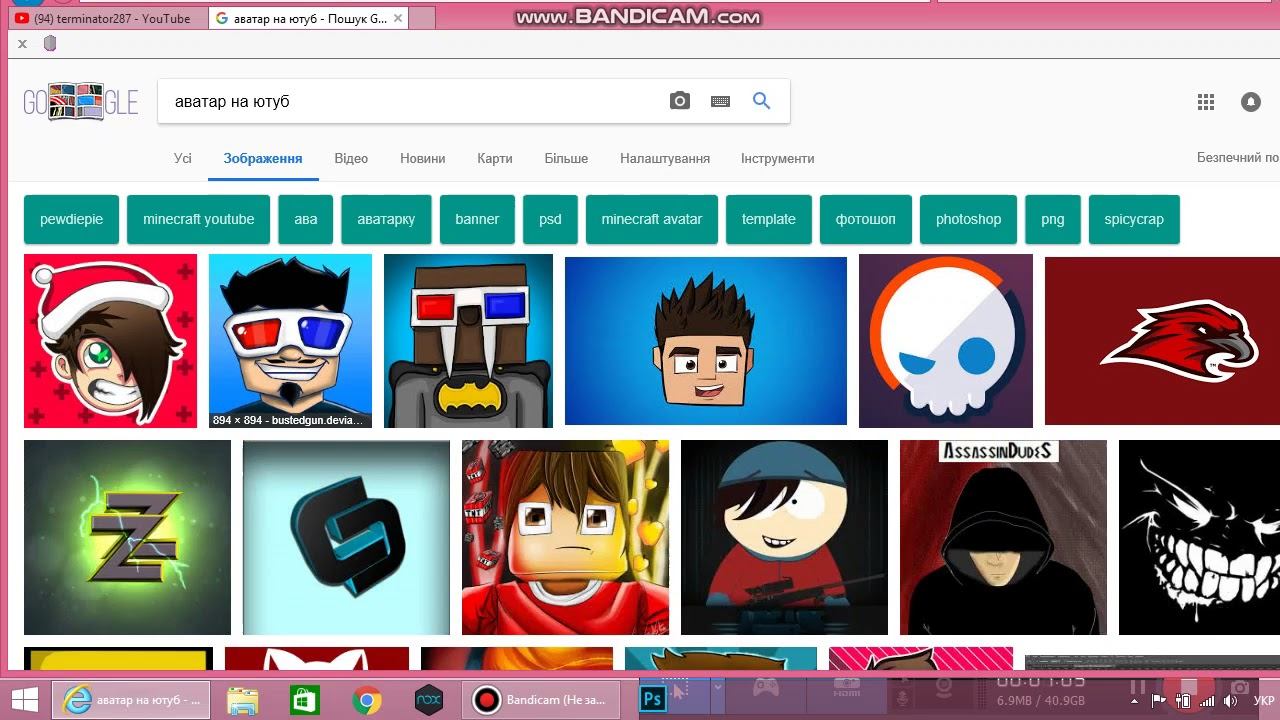Open the white skull orange ring image
The height and width of the screenshot is (720, 1280).
(x=946, y=341)
